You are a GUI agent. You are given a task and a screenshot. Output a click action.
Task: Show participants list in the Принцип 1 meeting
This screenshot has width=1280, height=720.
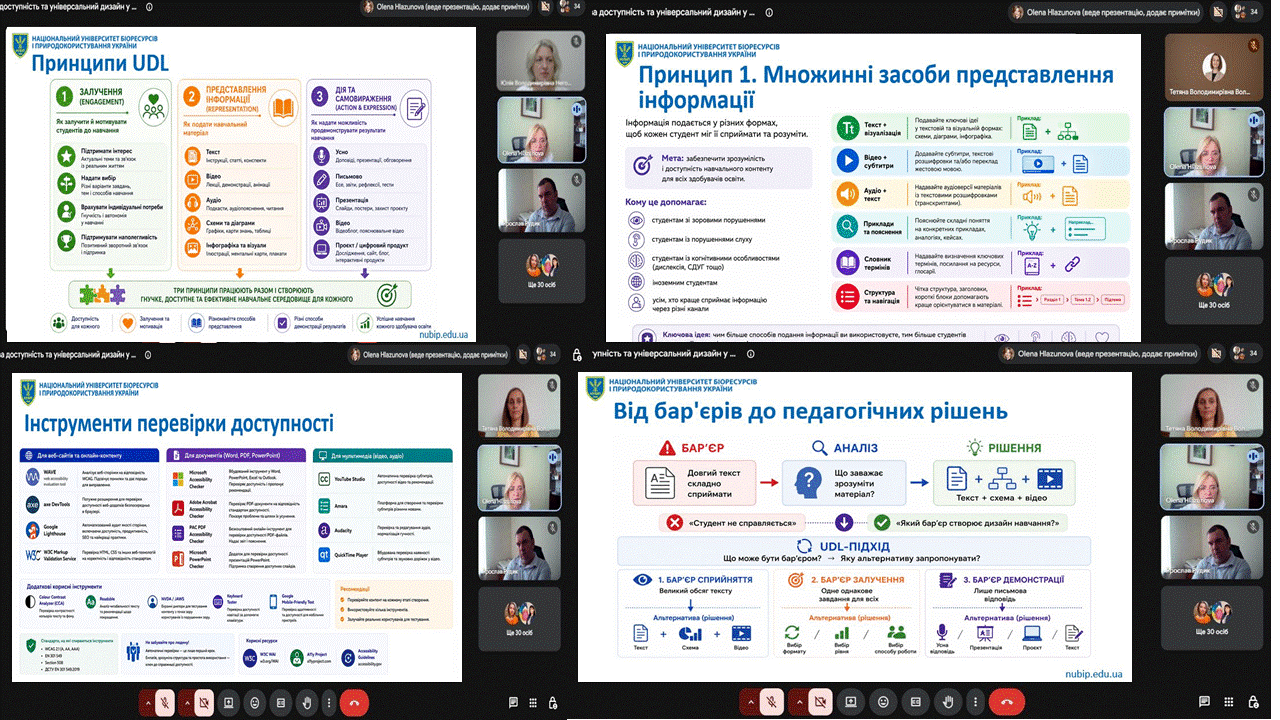[1249, 10]
